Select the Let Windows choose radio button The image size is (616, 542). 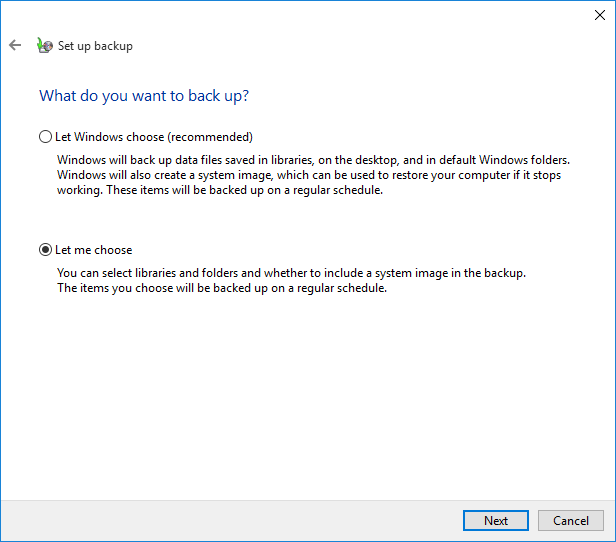(45, 137)
